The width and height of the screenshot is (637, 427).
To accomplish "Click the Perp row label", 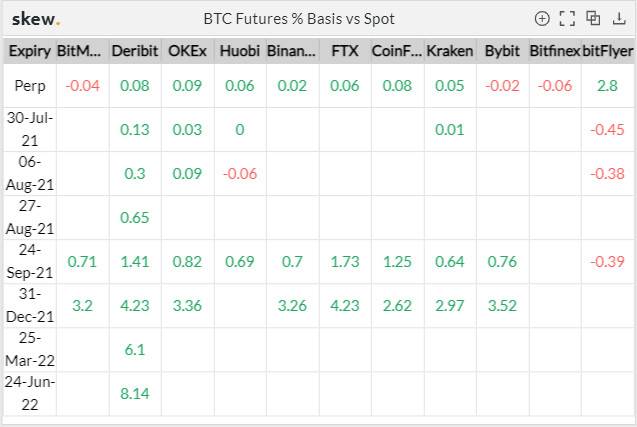I will coord(30,86).
